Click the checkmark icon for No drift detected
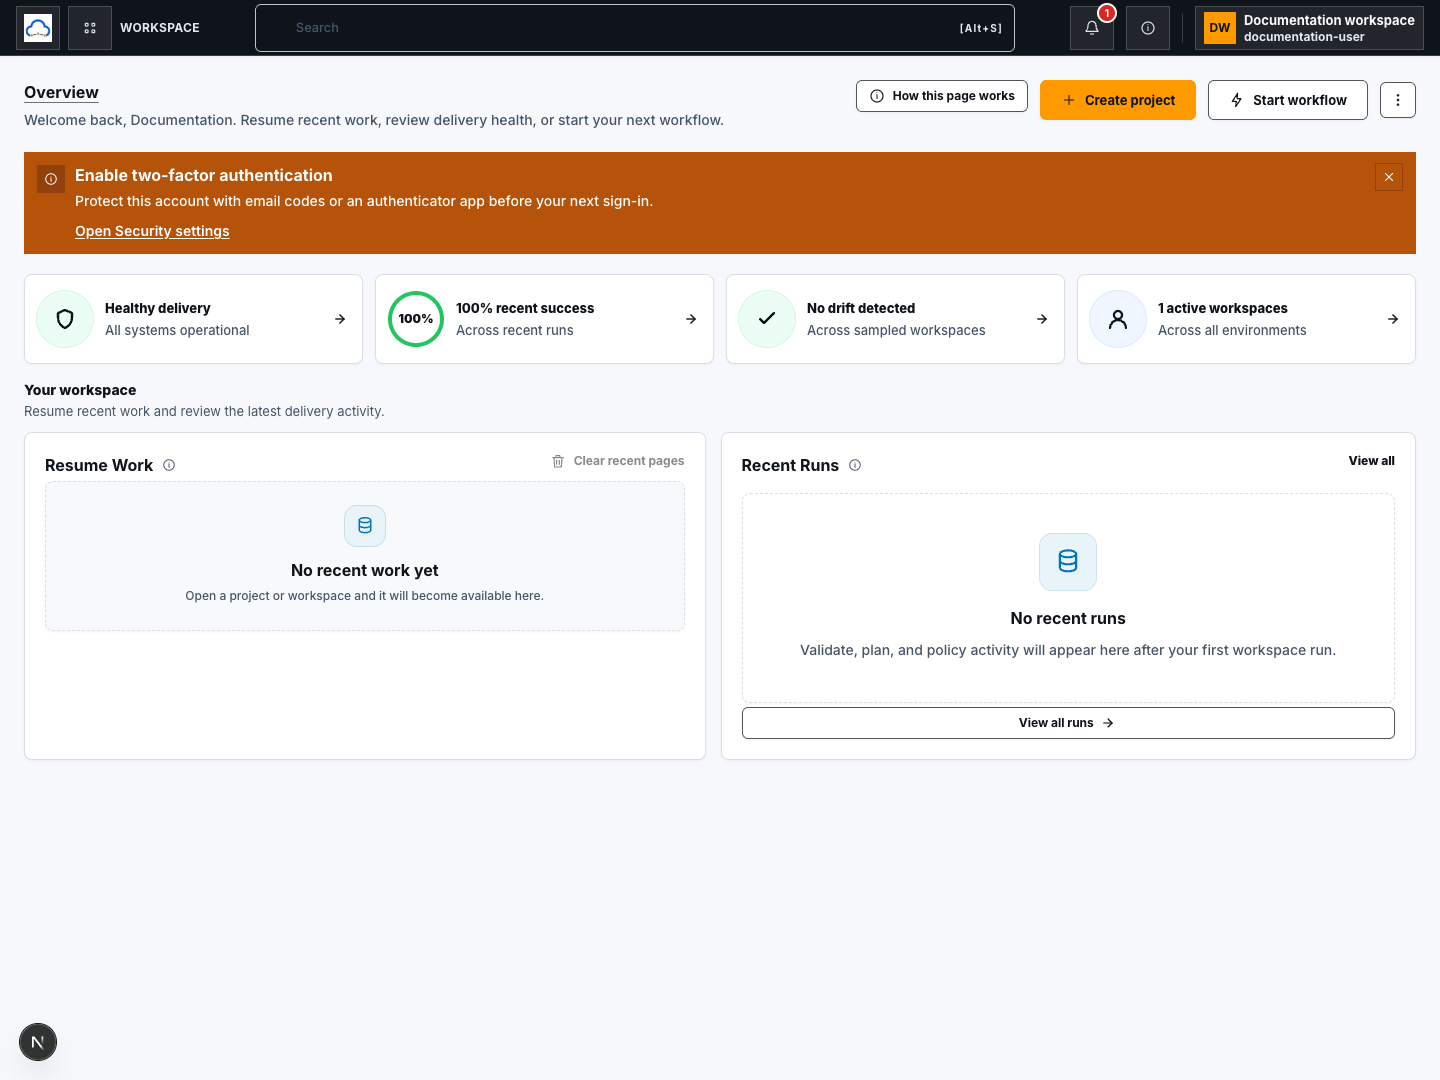Screen dimensions: 1440x1080 tap(767, 319)
